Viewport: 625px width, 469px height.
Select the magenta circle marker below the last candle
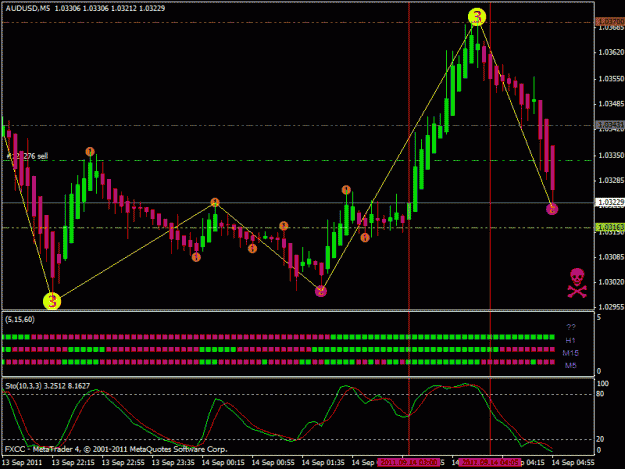(552, 209)
